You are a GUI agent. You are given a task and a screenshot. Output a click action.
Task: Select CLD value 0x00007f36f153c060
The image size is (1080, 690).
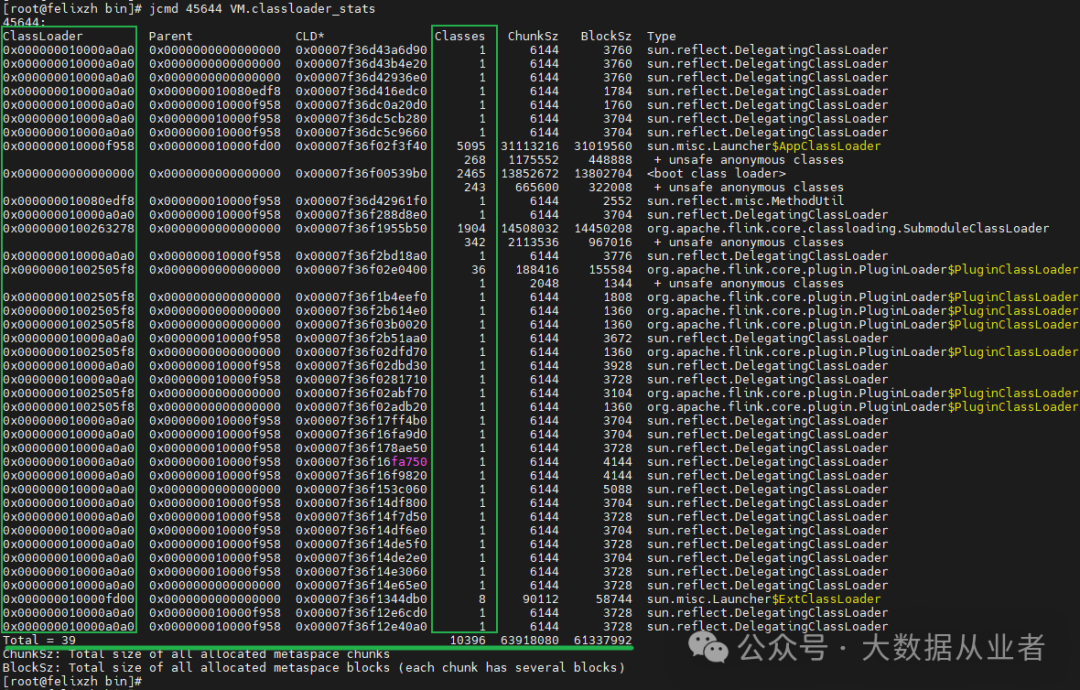(361, 489)
